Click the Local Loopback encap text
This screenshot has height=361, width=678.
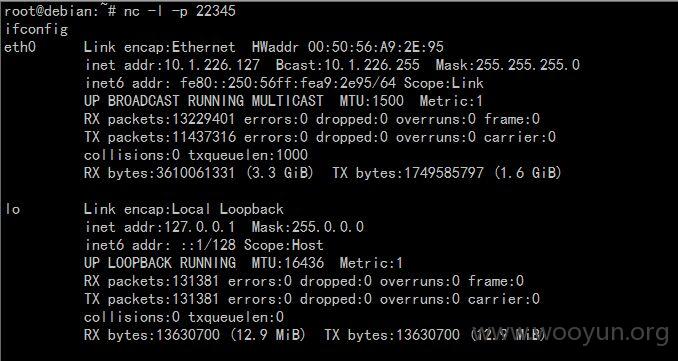(x=204, y=209)
